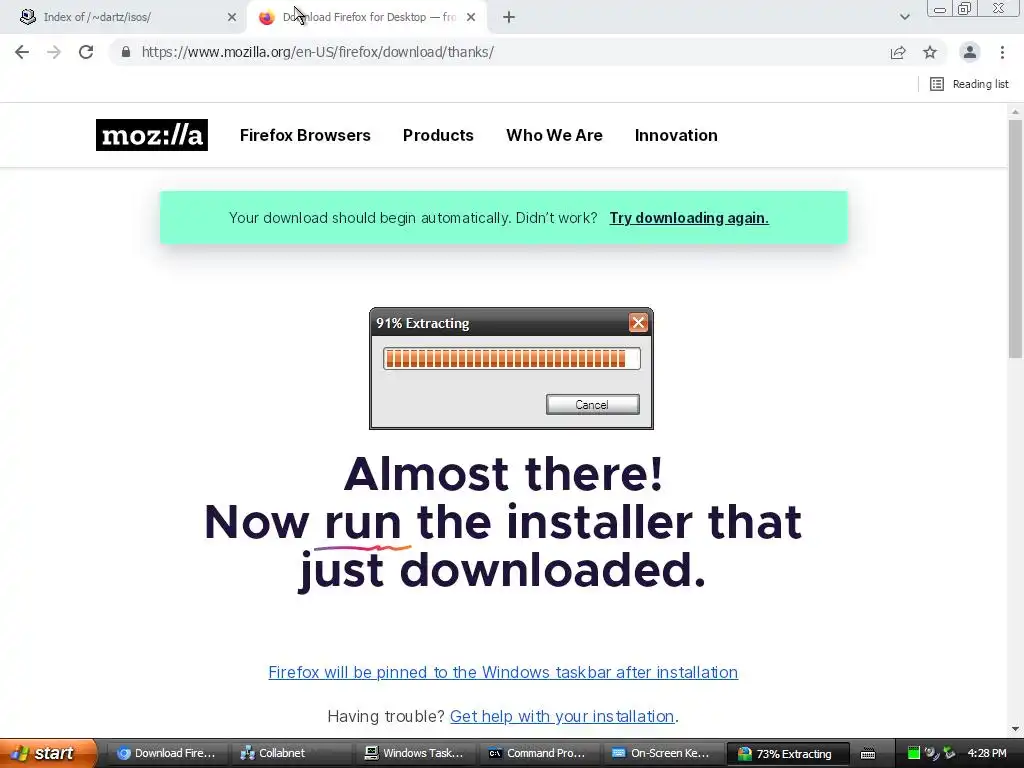Switch to Download Fire... taskbar button
The width and height of the screenshot is (1024, 768).
coord(167,754)
